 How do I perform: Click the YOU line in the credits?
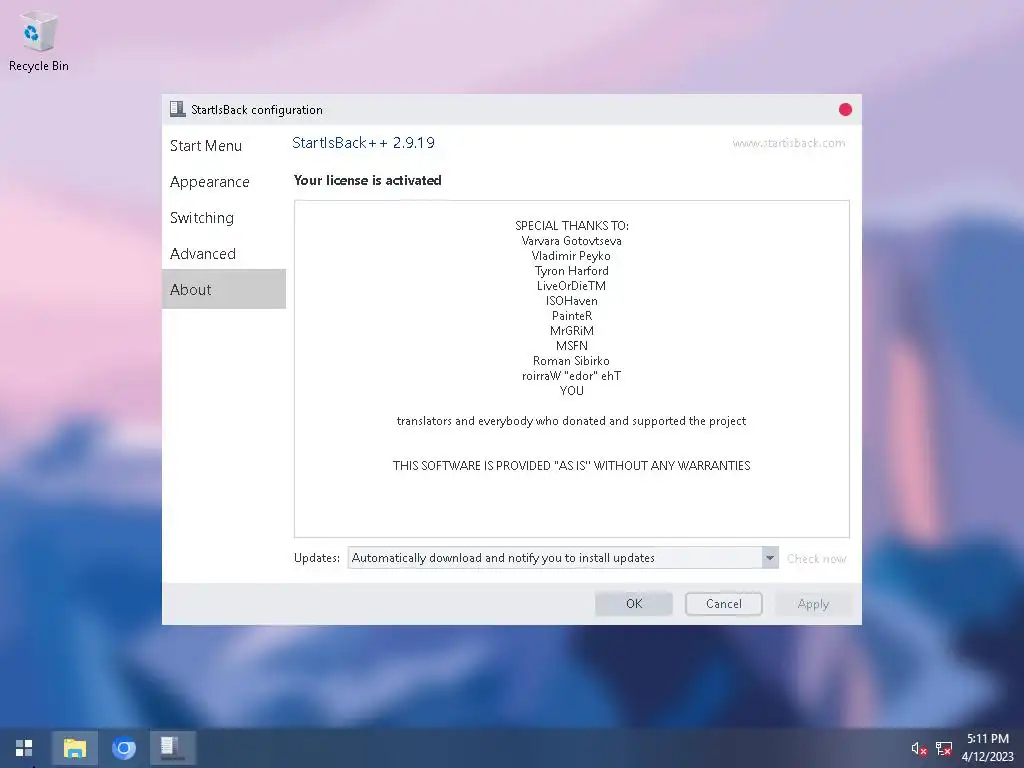(571, 391)
